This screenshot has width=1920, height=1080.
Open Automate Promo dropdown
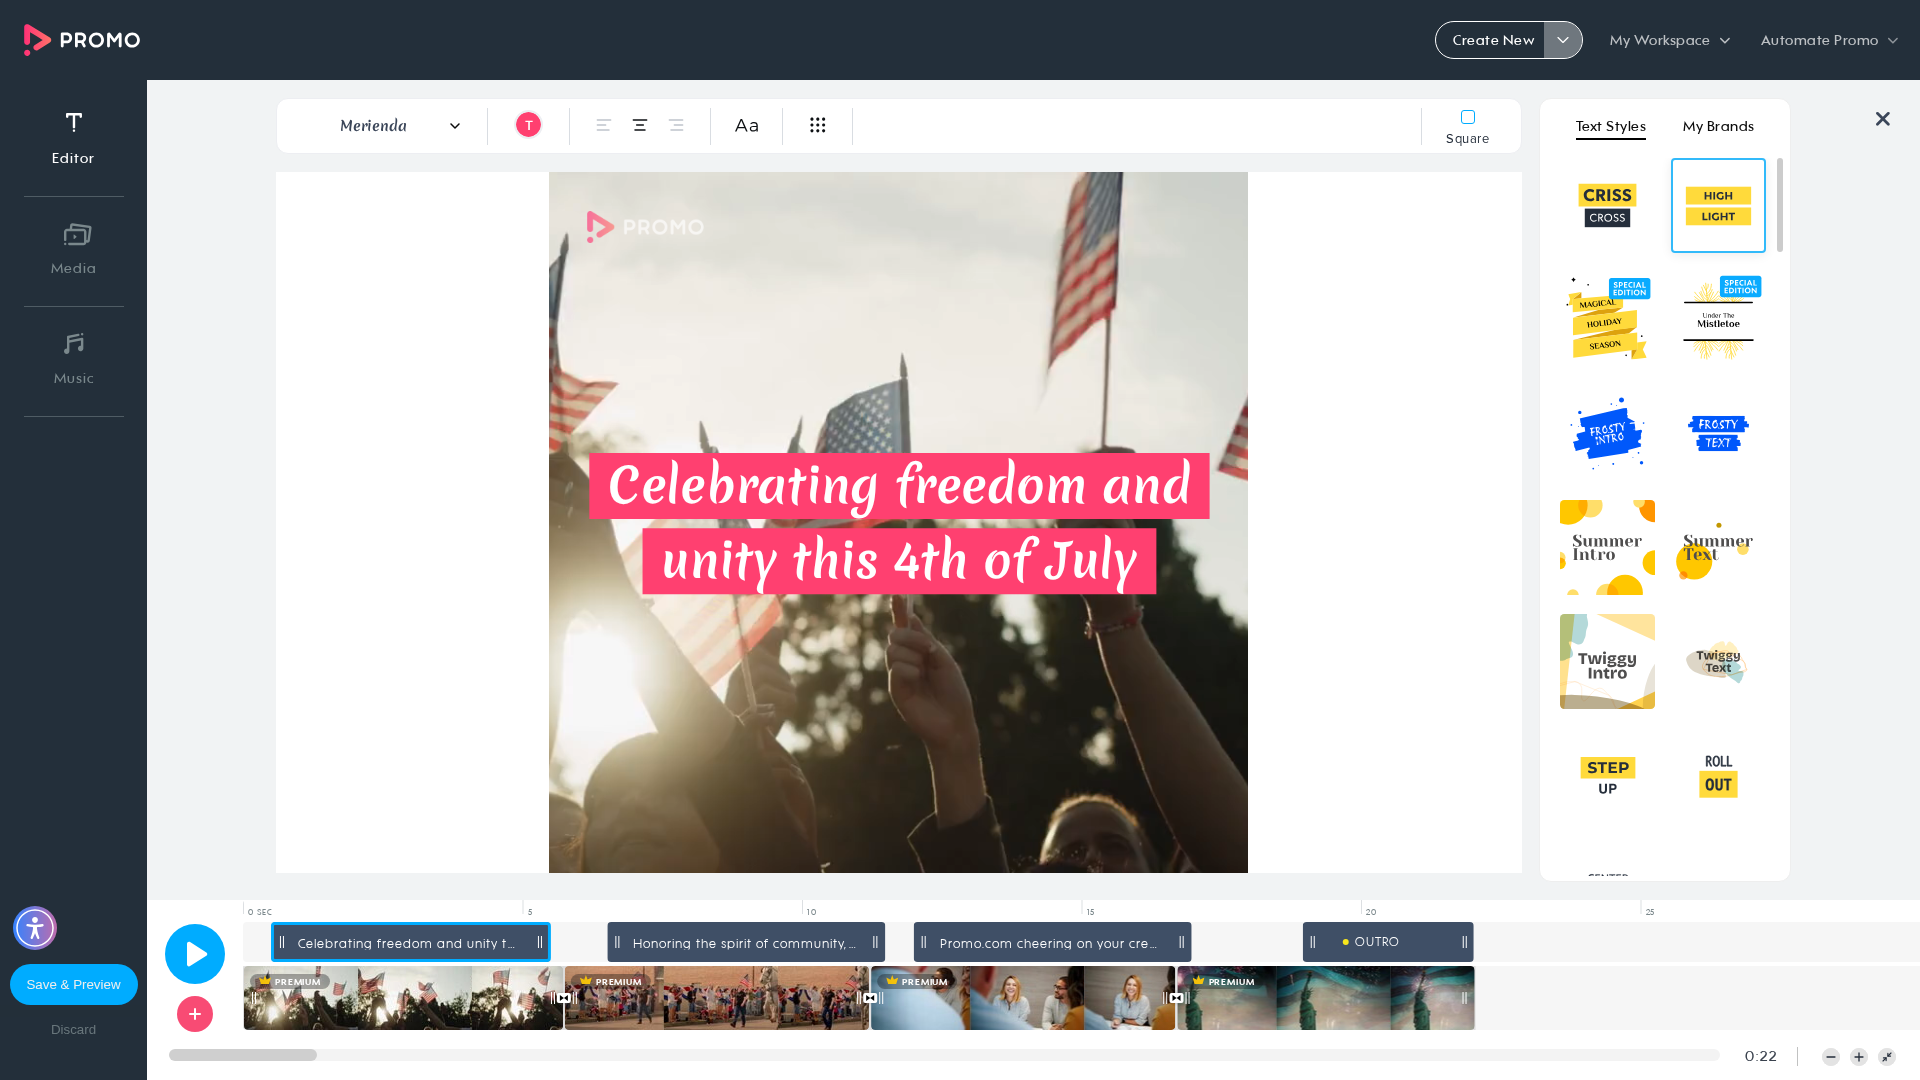1829,40
